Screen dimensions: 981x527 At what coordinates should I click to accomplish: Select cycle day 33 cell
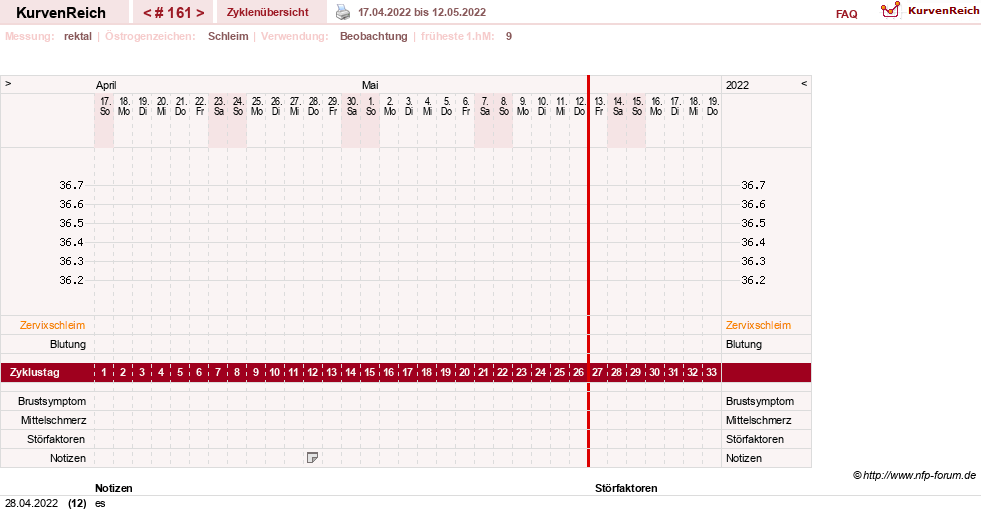pyautogui.click(x=711, y=372)
